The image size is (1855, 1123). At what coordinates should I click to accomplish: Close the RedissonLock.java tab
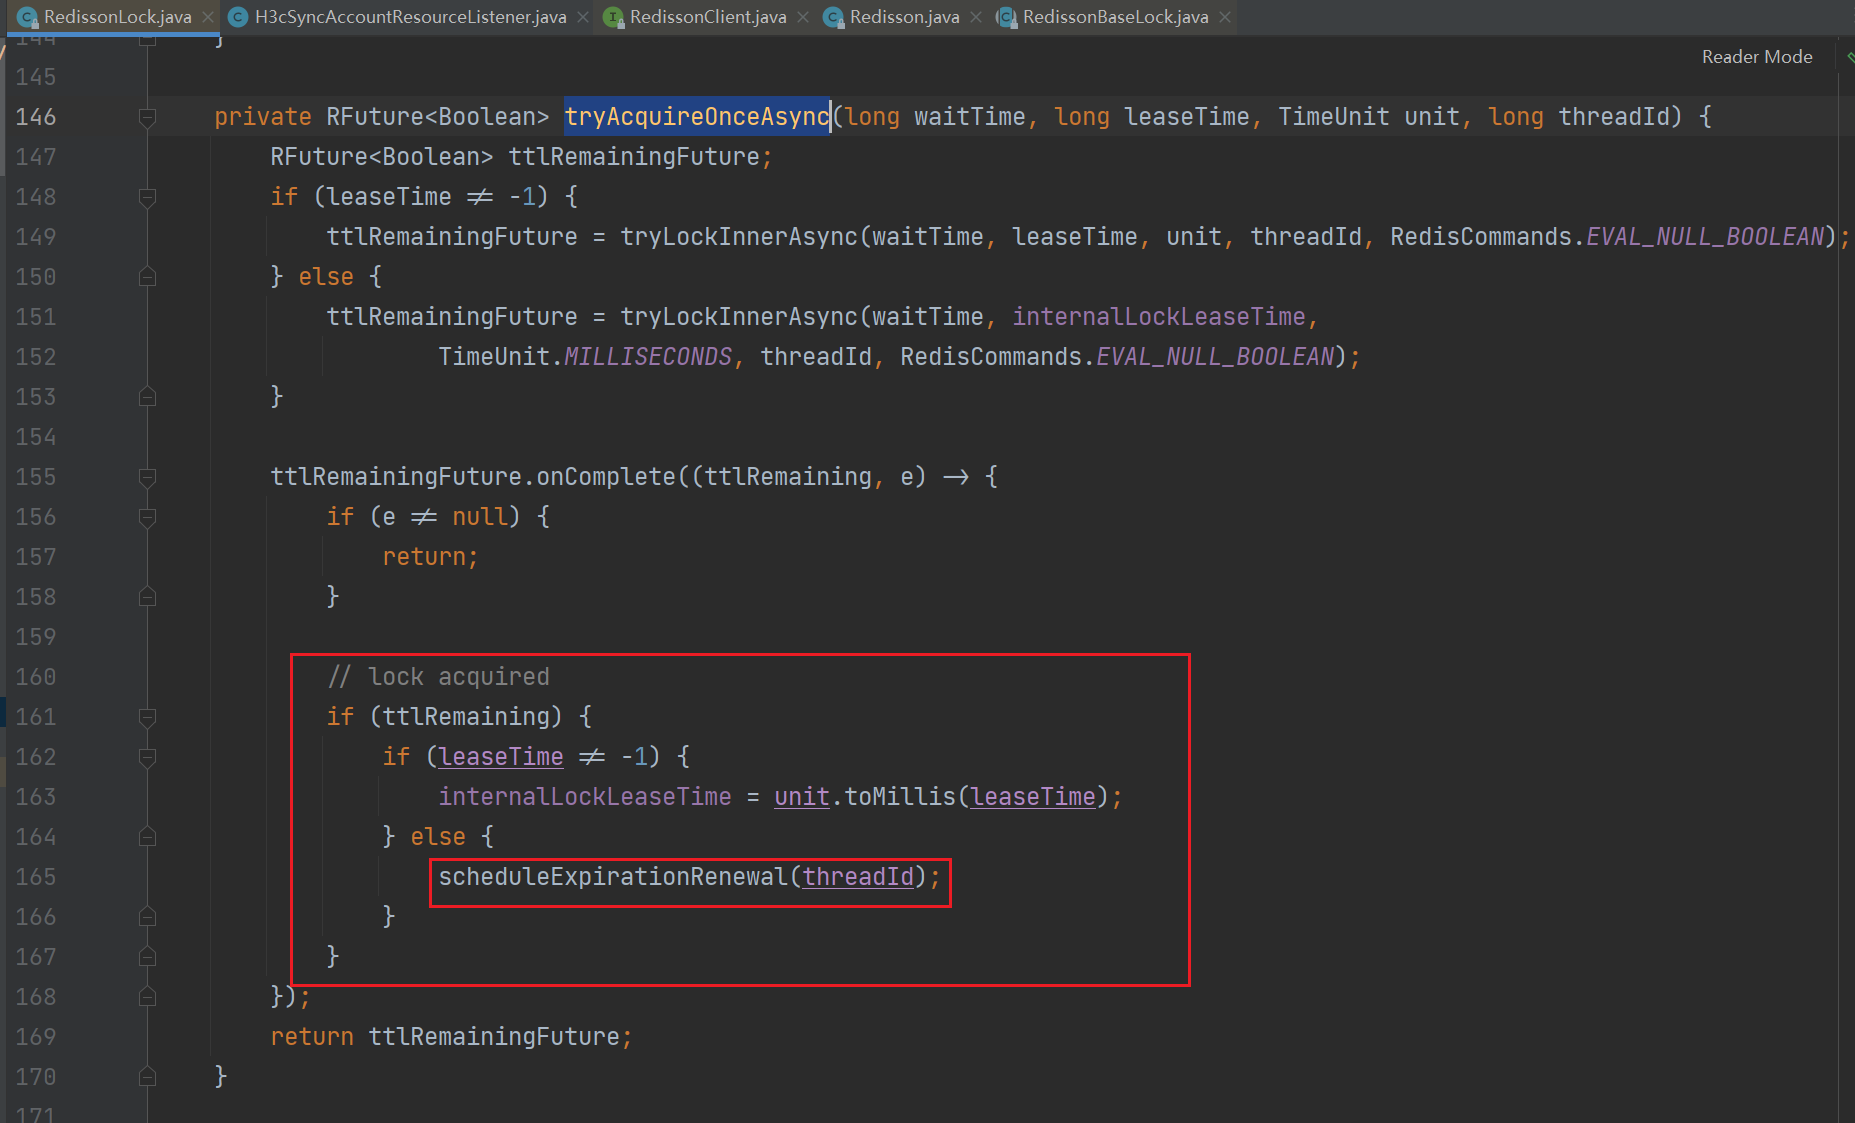[208, 17]
